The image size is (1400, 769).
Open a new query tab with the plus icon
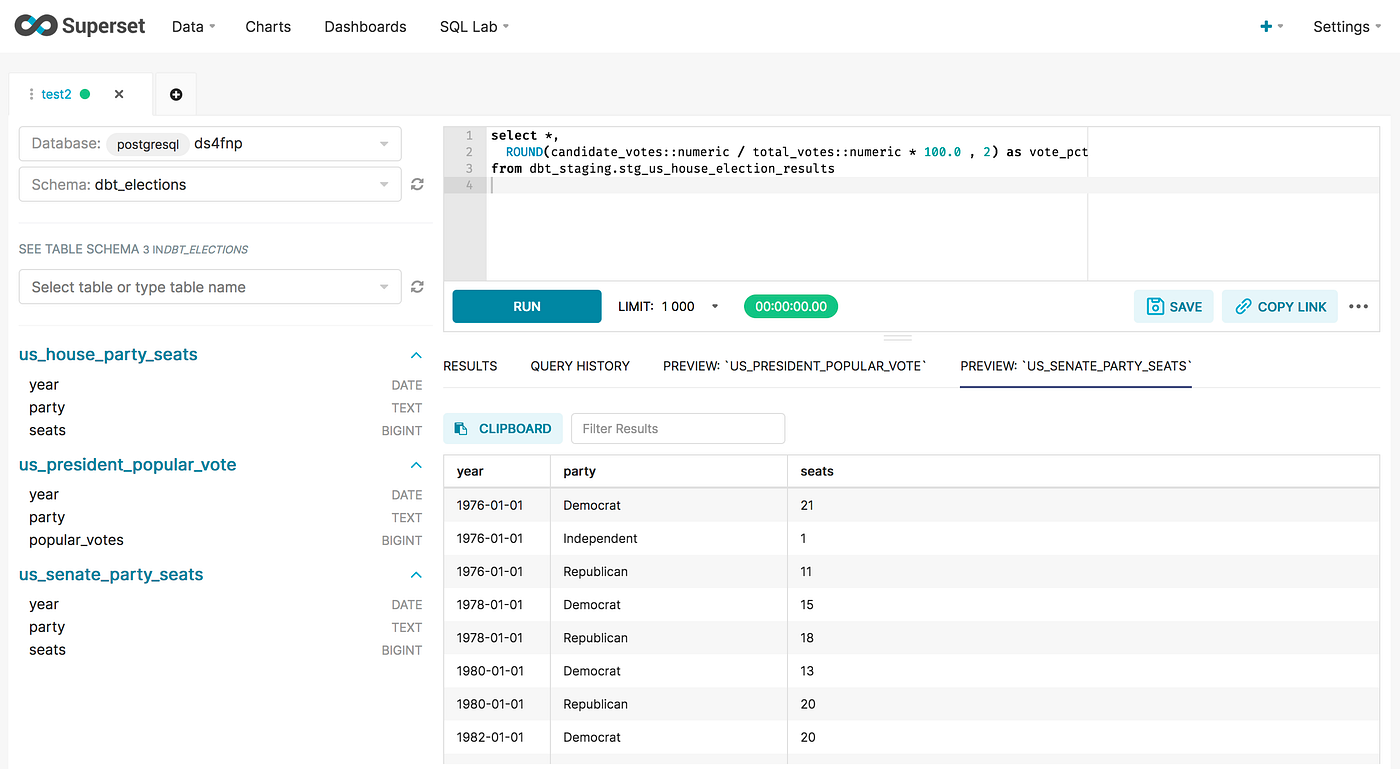[x=175, y=93]
